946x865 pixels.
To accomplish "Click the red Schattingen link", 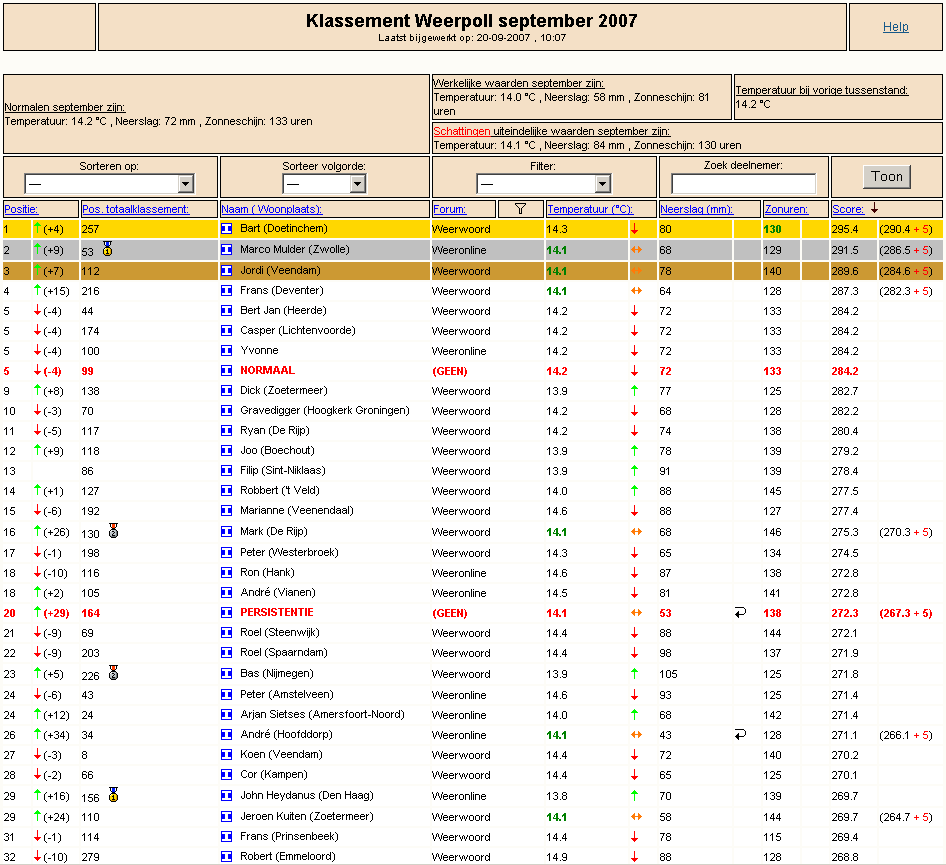I will click(462, 131).
